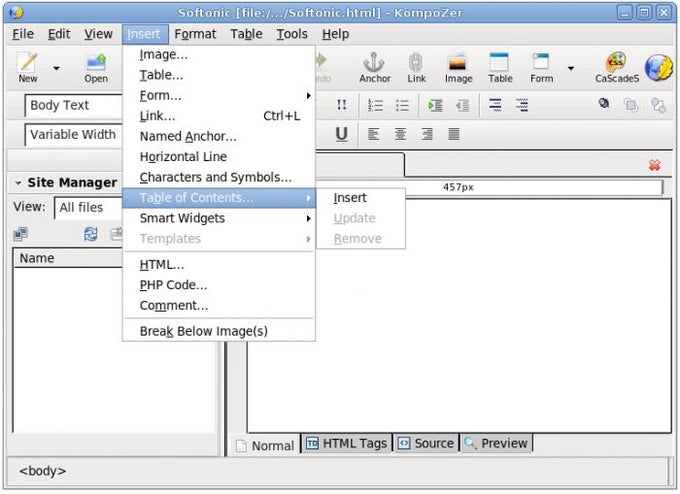Switch to Source view tab

click(426, 443)
